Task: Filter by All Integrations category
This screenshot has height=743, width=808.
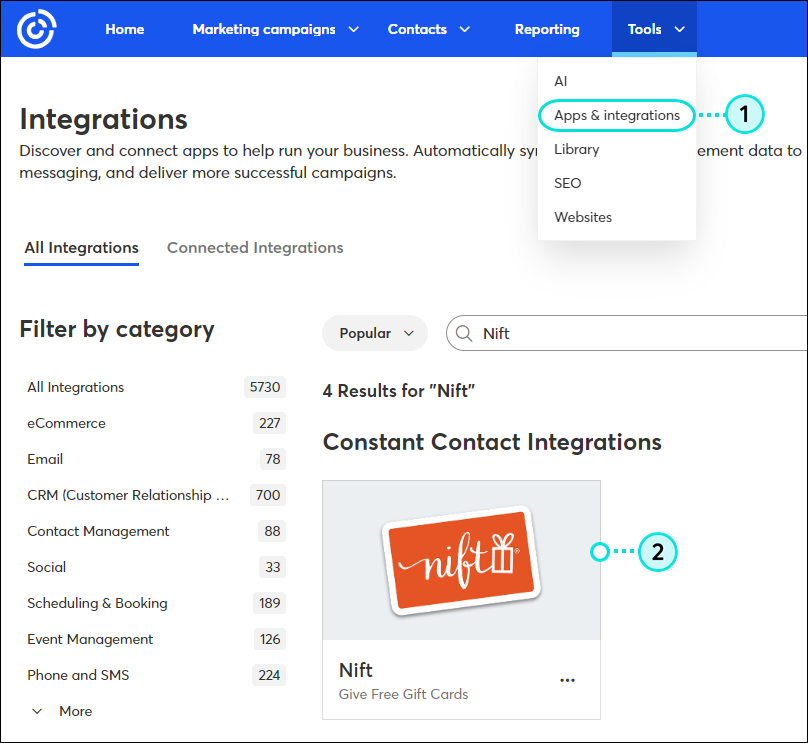Action: point(156,387)
